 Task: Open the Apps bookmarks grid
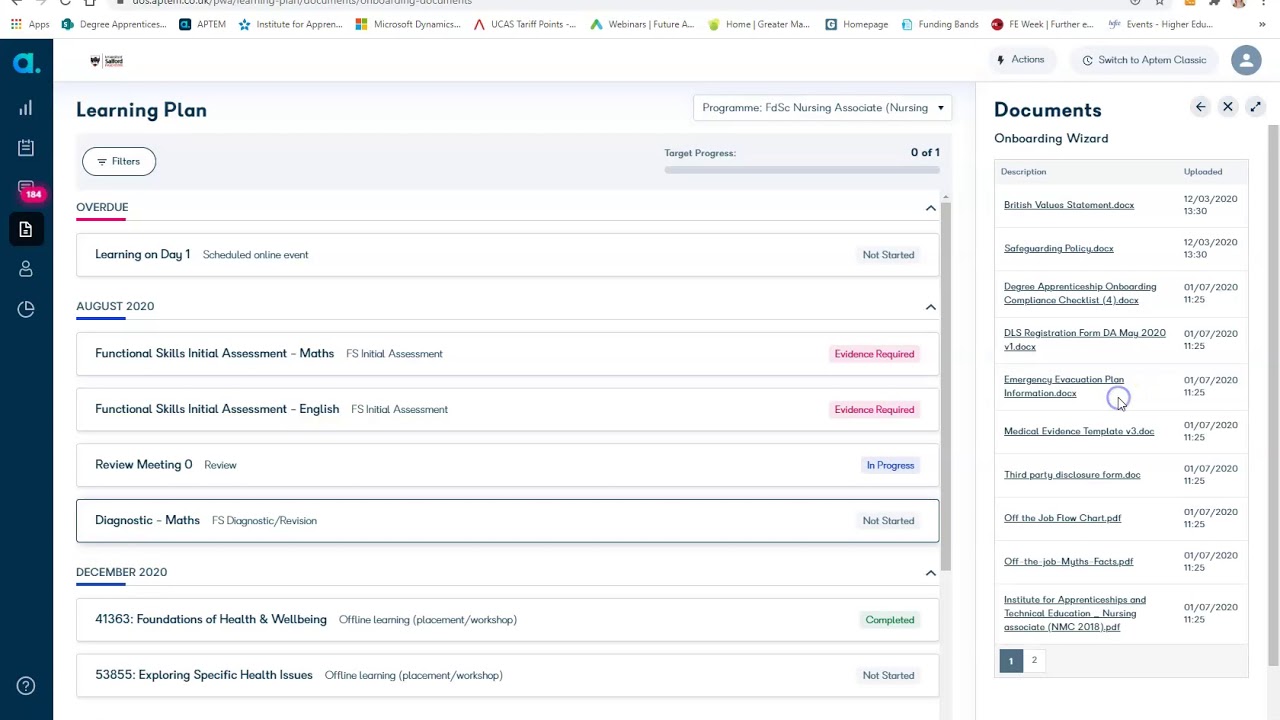[28, 24]
